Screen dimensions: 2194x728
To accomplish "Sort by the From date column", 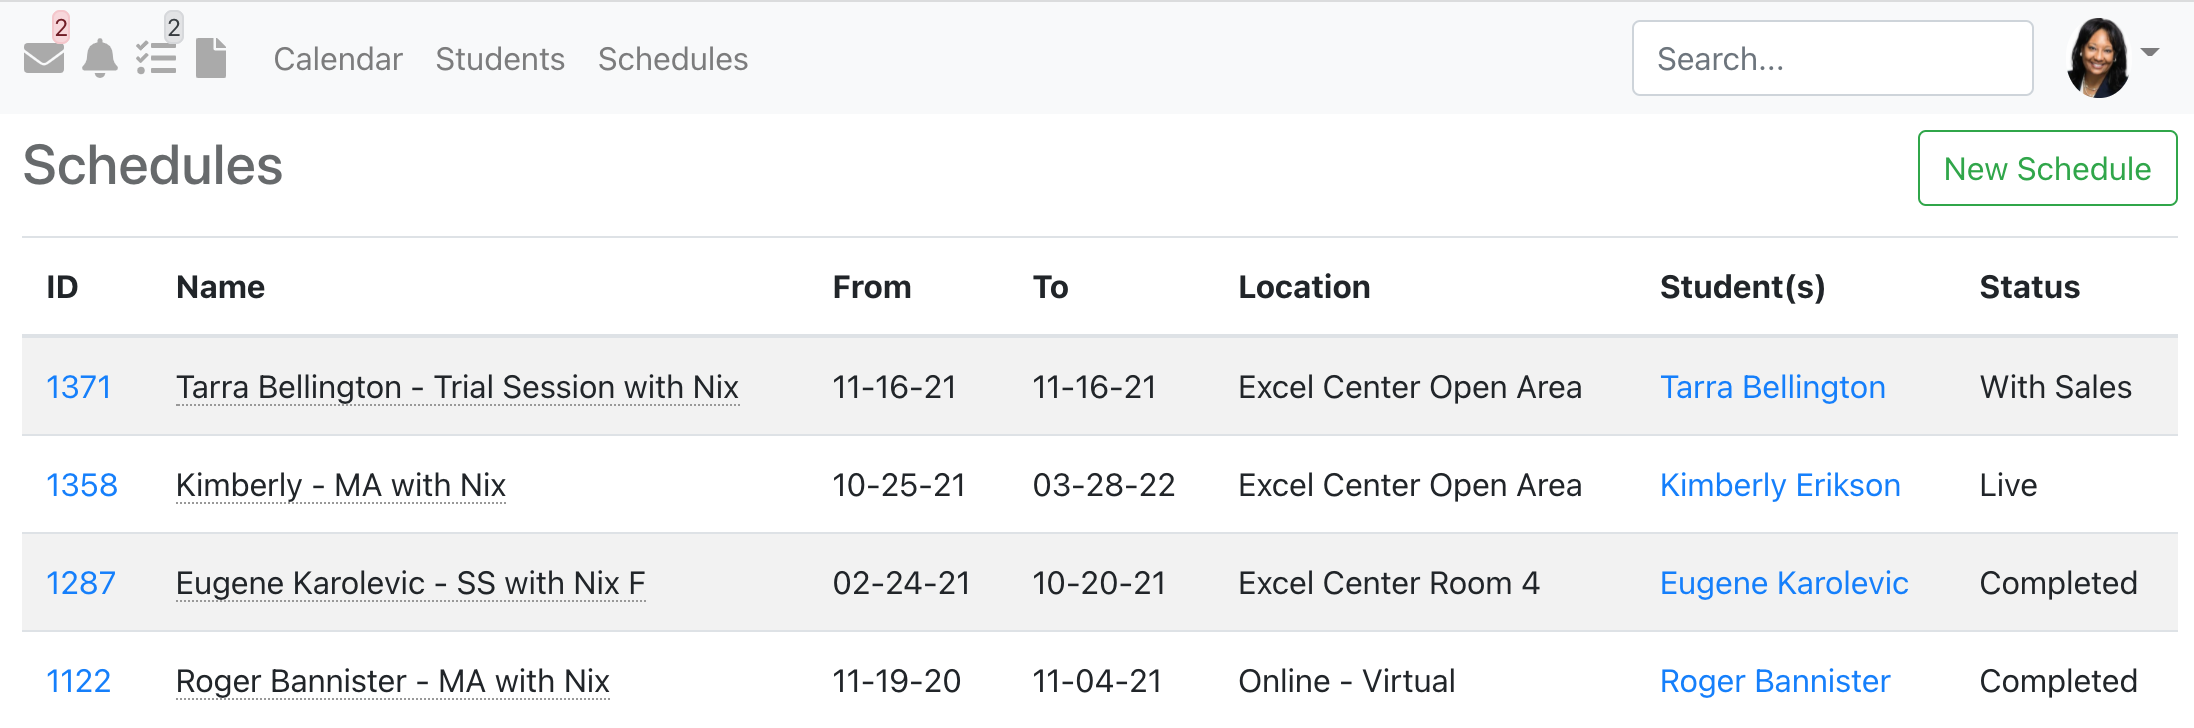I will click(872, 287).
